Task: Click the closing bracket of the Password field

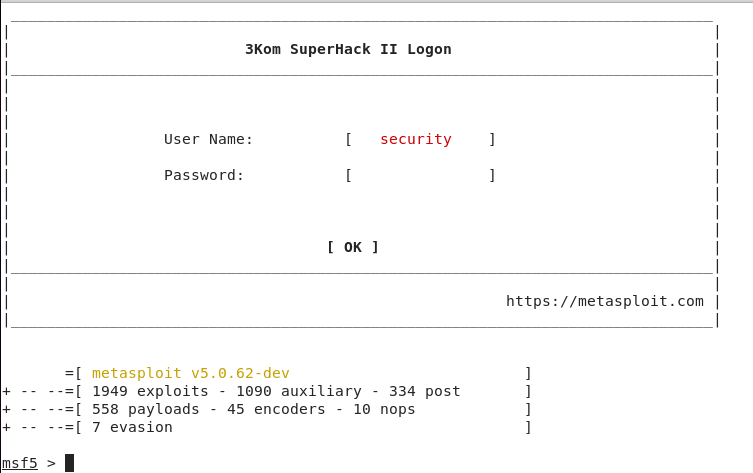Action: (492, 175)
